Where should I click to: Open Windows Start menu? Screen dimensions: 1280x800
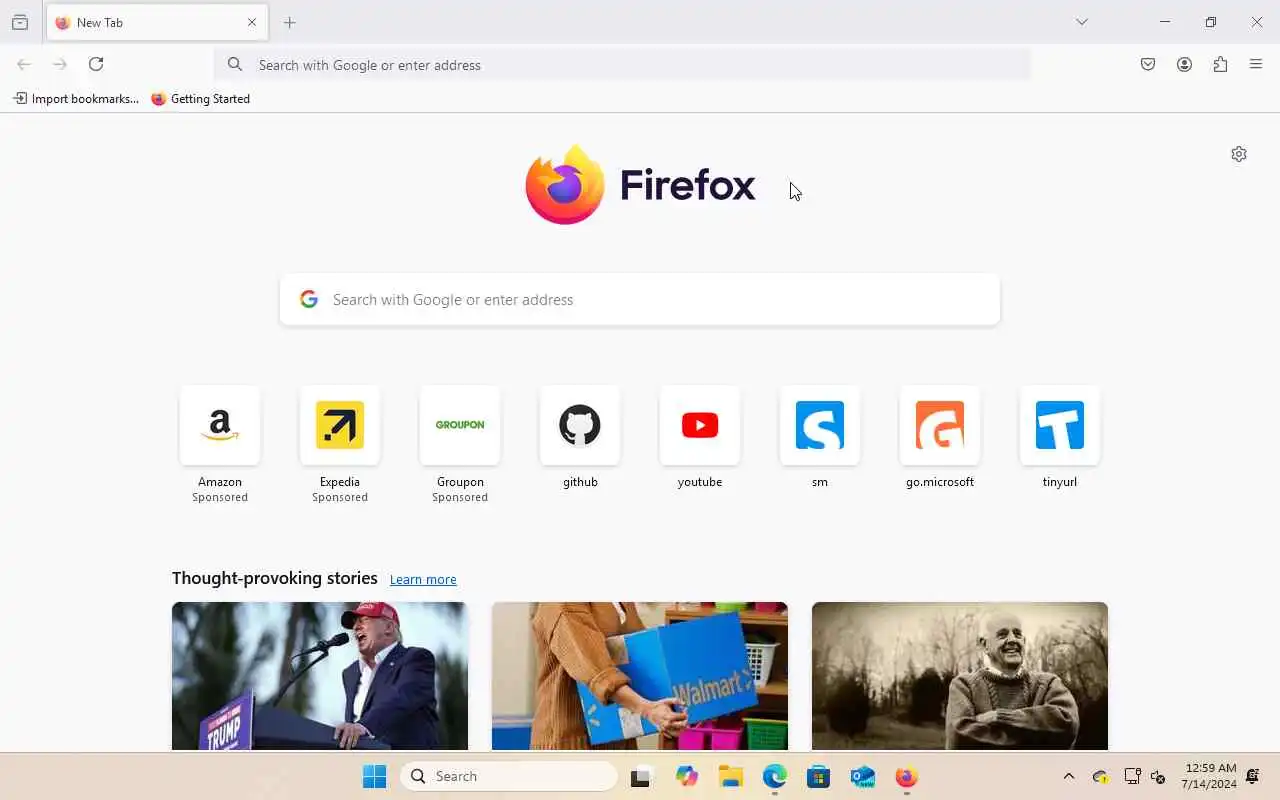tap(374, 777)
